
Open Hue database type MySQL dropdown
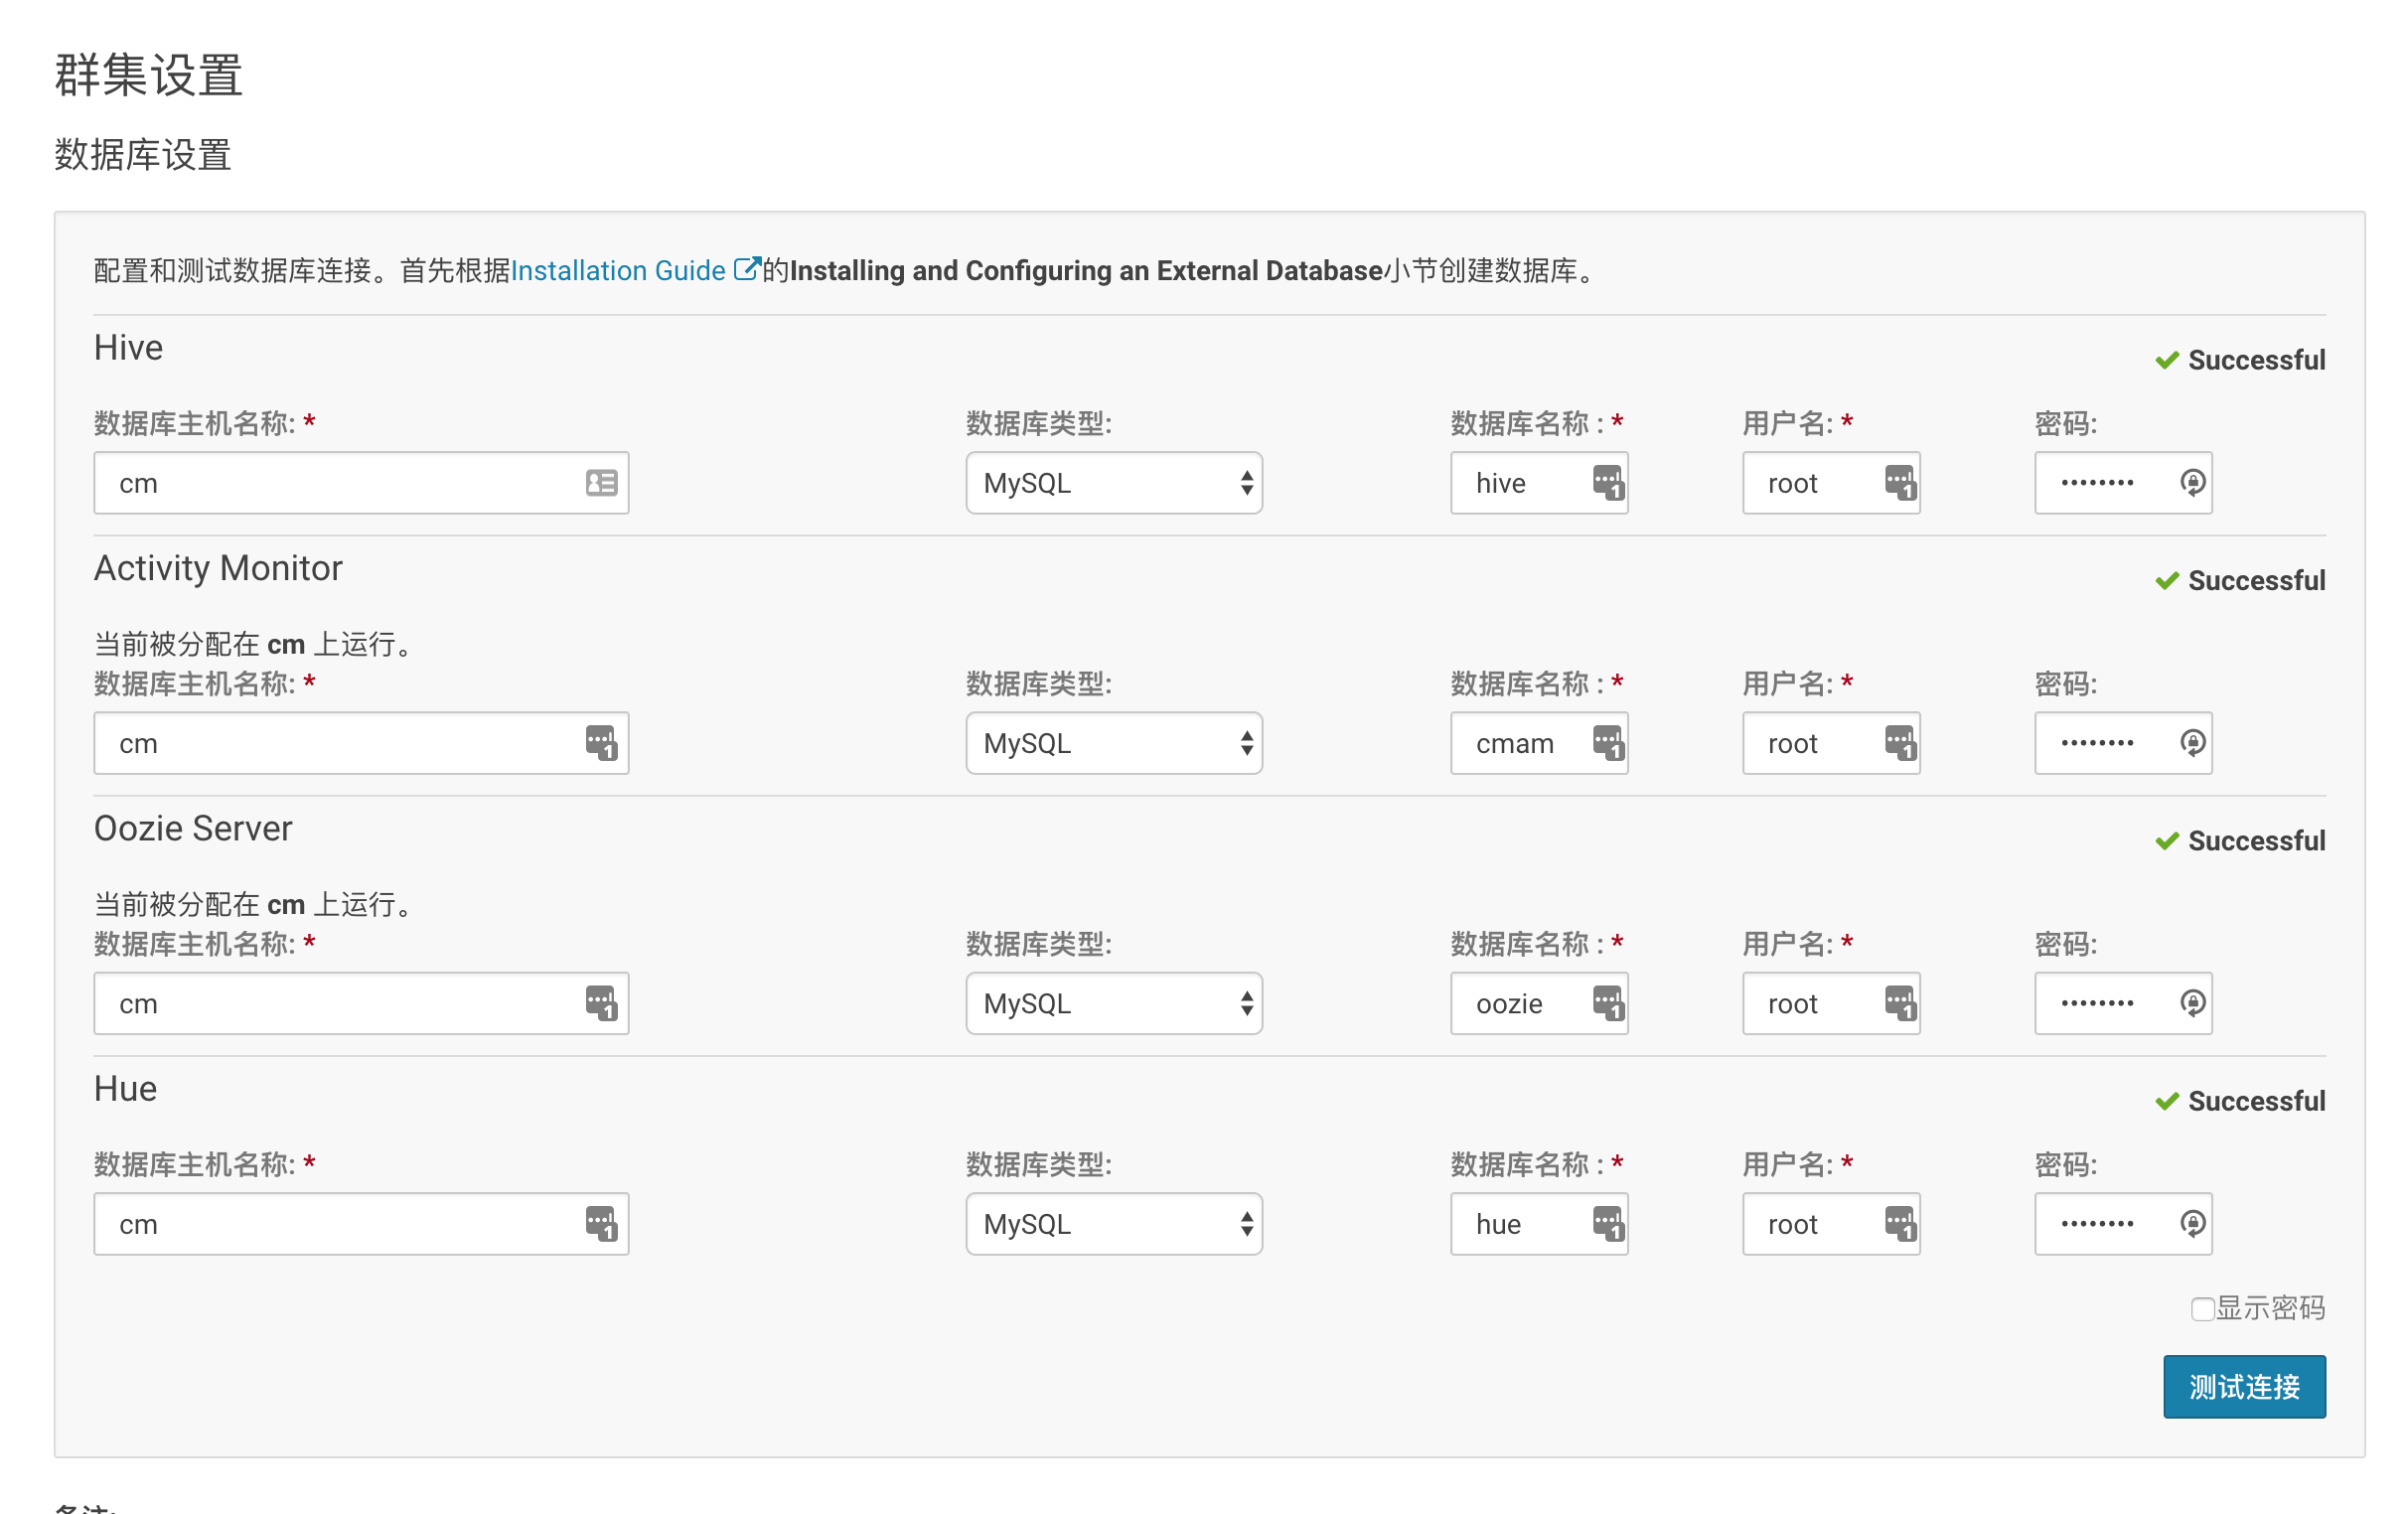1113,1224
